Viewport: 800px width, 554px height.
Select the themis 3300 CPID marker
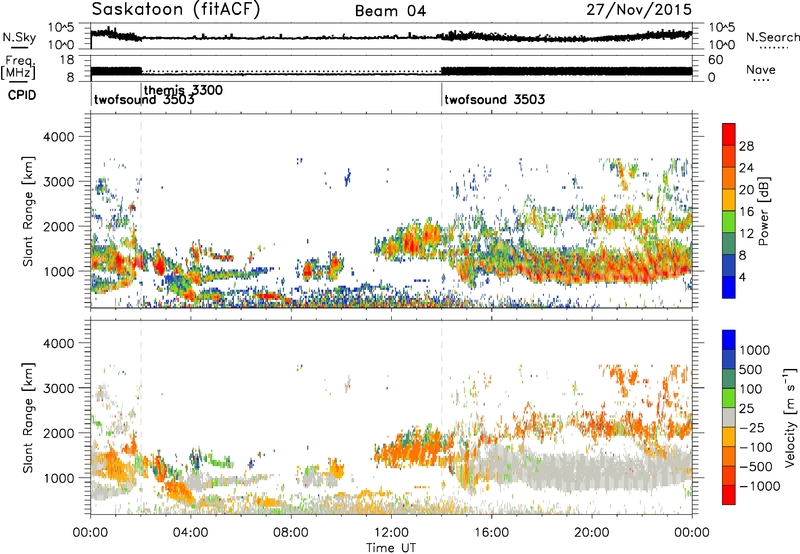coord(183,90)
